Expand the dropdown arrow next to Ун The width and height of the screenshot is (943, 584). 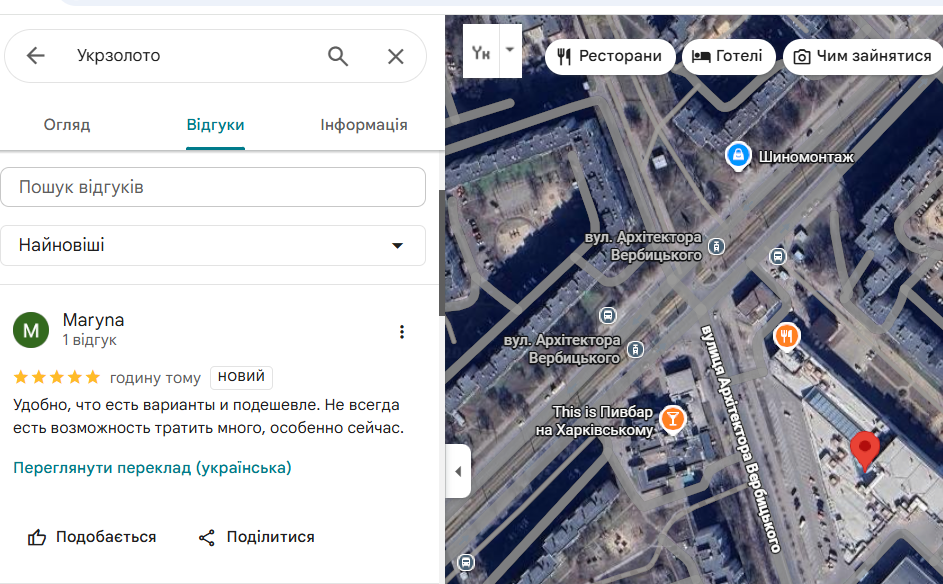click(x=510, y=51)
